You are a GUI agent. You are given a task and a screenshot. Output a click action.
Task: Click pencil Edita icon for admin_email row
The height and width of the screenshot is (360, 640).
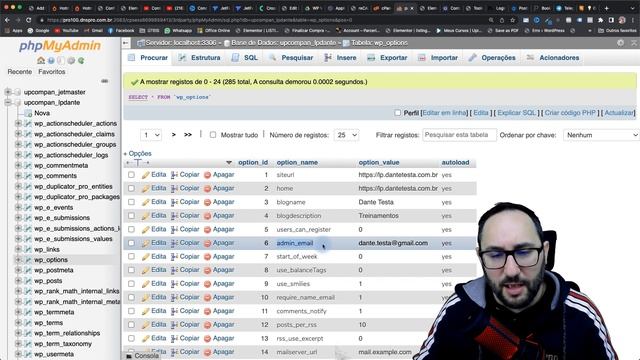(x=146, y=243)
